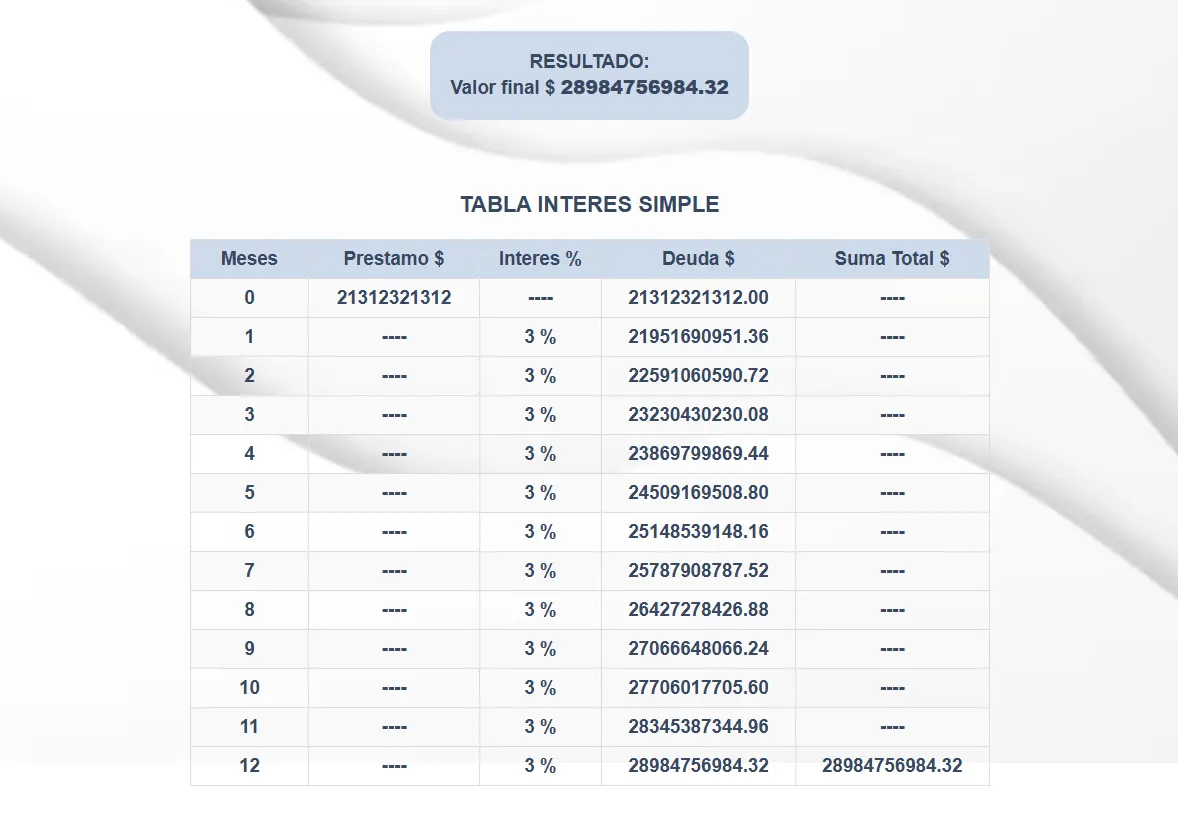Click the Deuda $ column header
Viewport: 1178px width, 832px height.
pyautogui.click(x=698, y=259)
